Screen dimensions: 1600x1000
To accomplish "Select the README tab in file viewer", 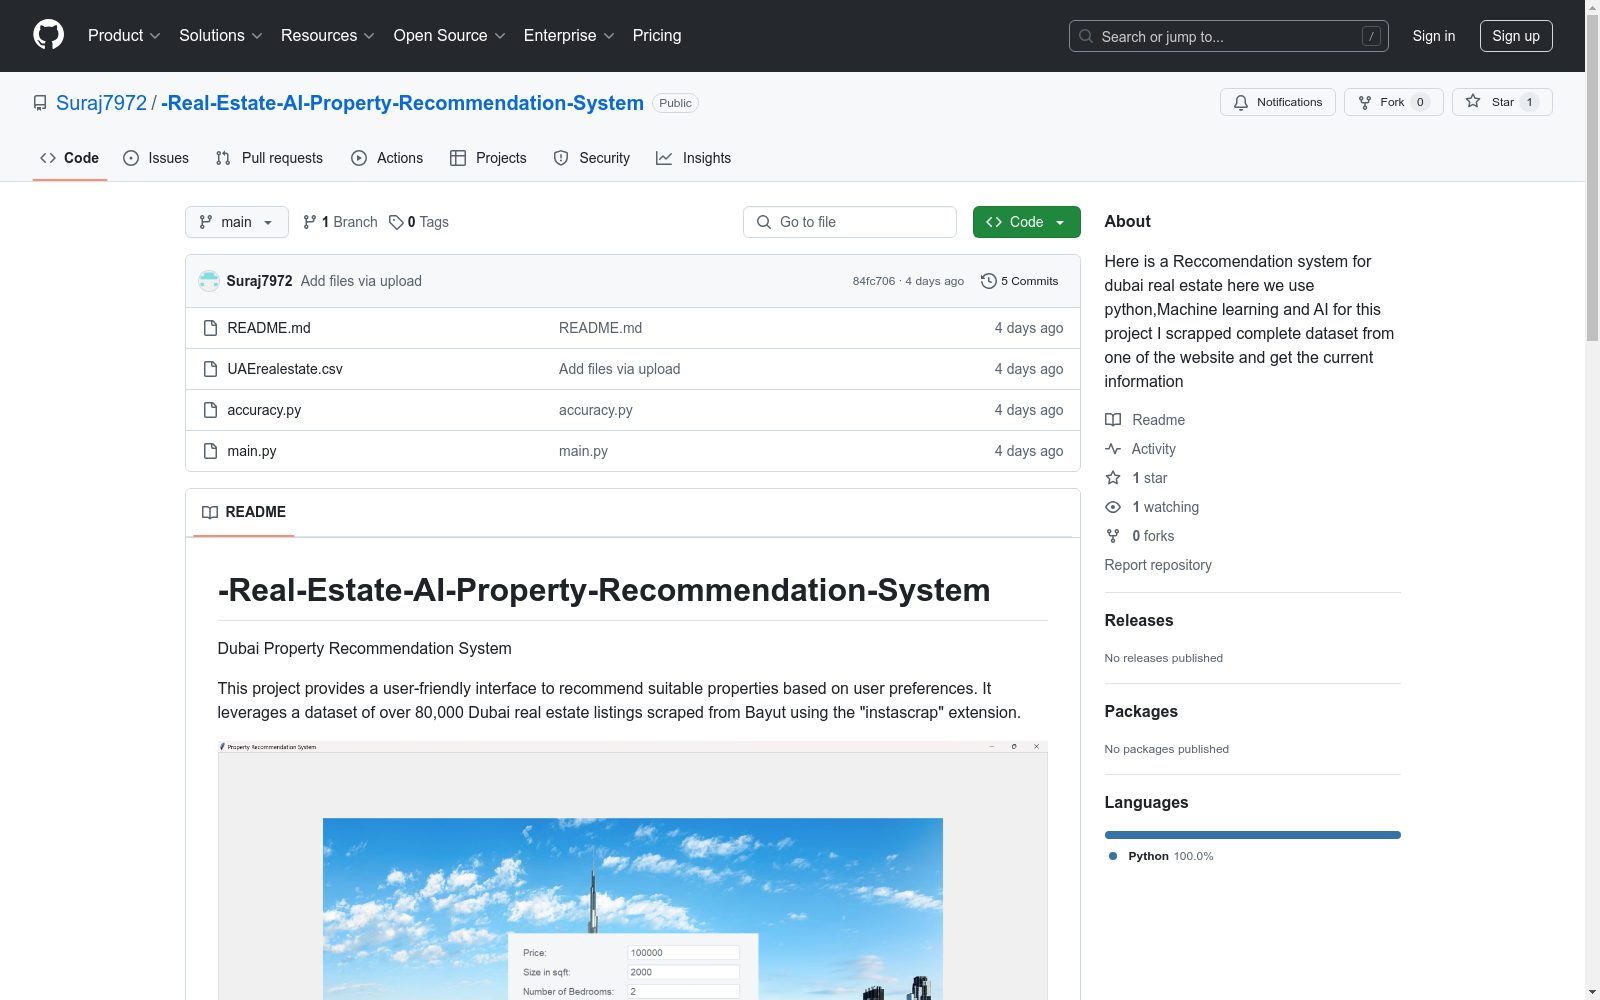I will (244, 512).
